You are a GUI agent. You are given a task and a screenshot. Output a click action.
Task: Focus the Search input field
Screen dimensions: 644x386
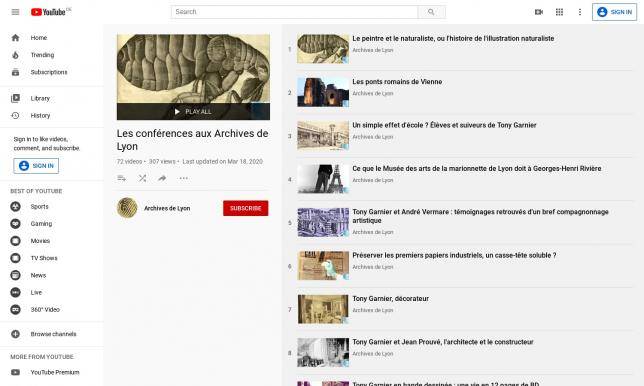coord(294,12)
